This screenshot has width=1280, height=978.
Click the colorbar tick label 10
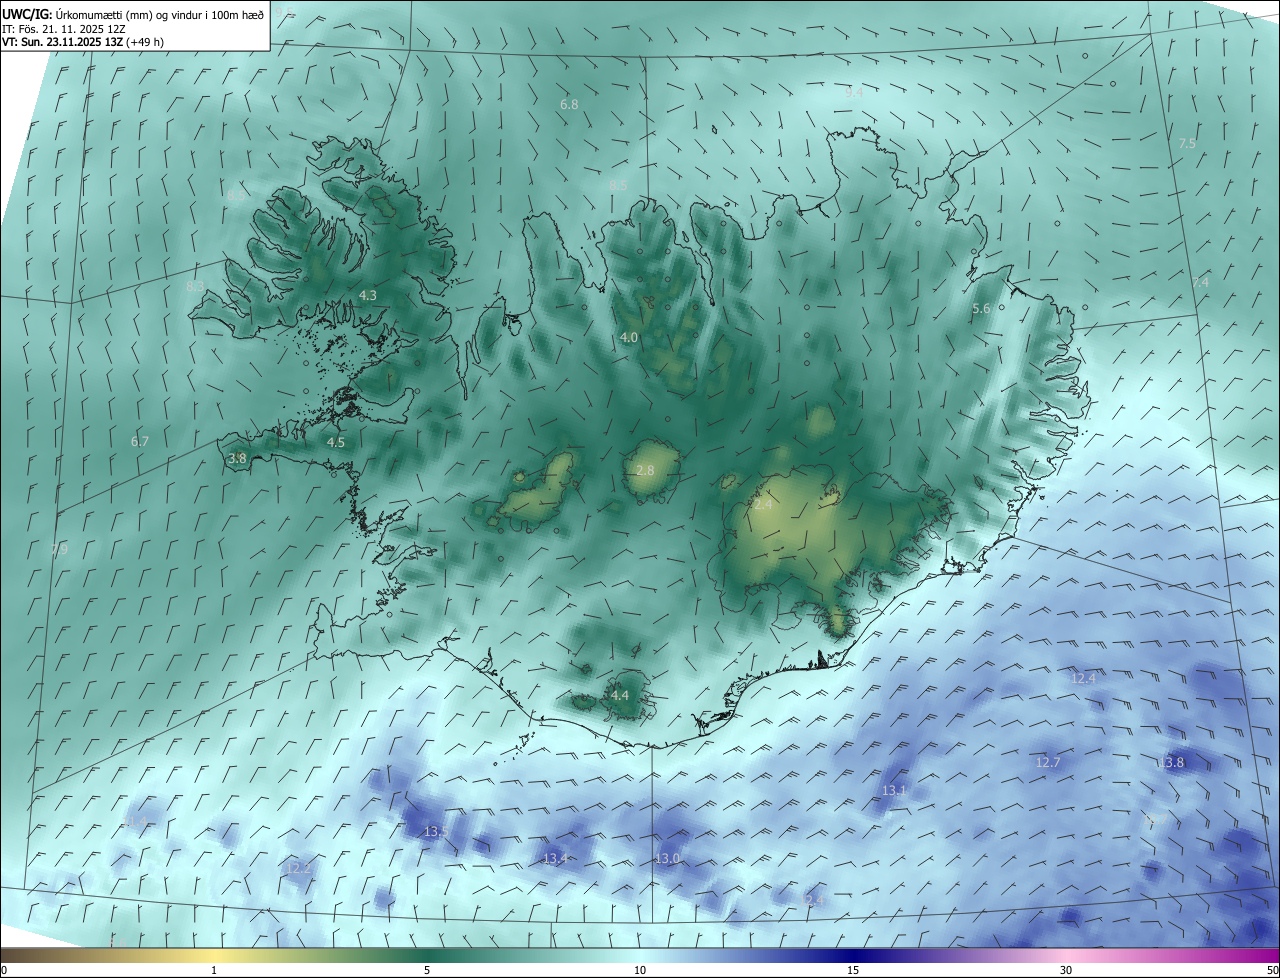pos(640,970)
